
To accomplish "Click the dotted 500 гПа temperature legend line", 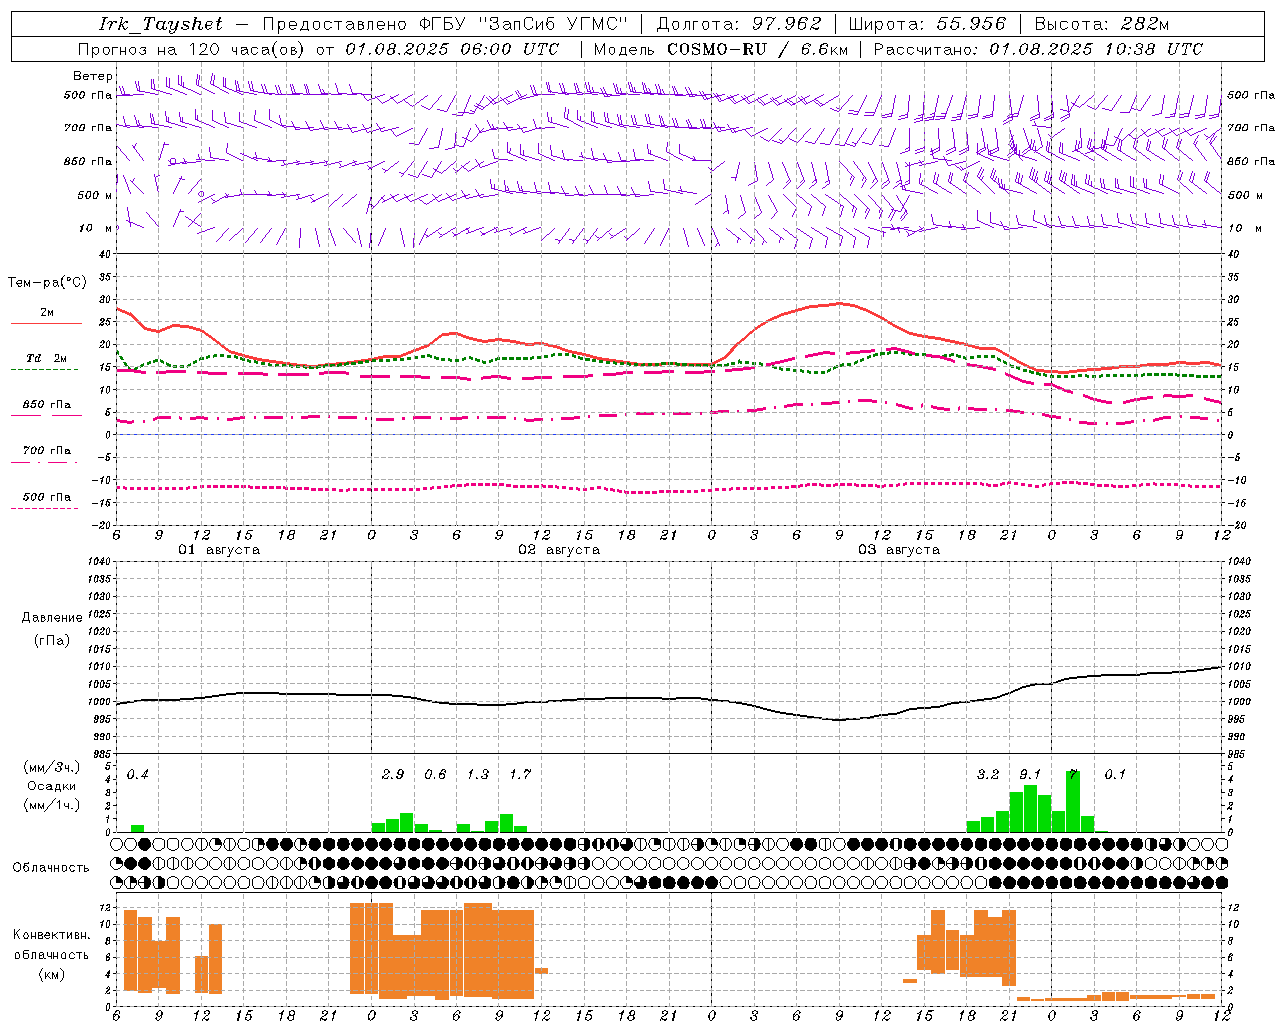I will pos(44,508).
